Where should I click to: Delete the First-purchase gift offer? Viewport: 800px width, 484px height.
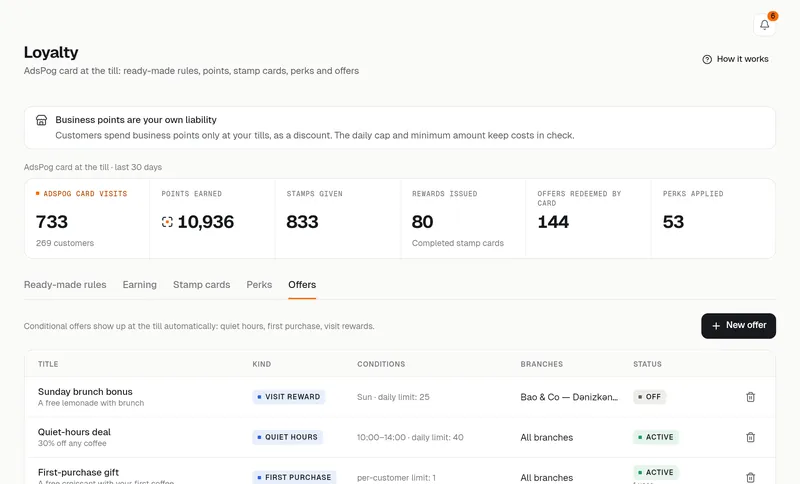750,477
